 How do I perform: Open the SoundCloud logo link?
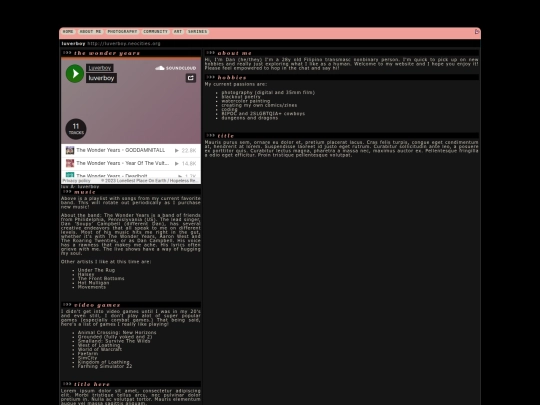176,68
